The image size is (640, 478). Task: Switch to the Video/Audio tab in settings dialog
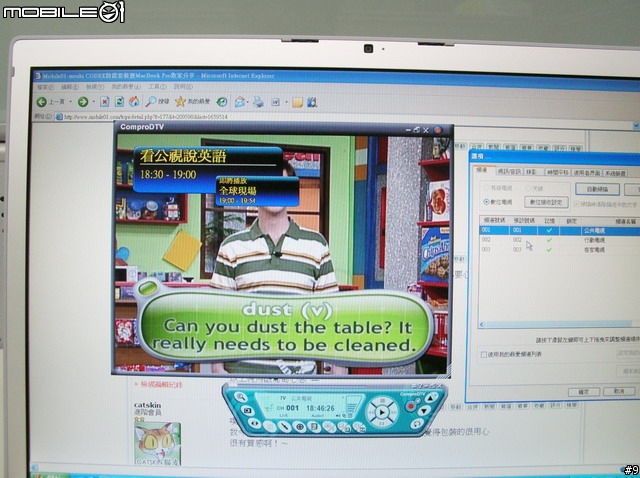pos(509,172)
